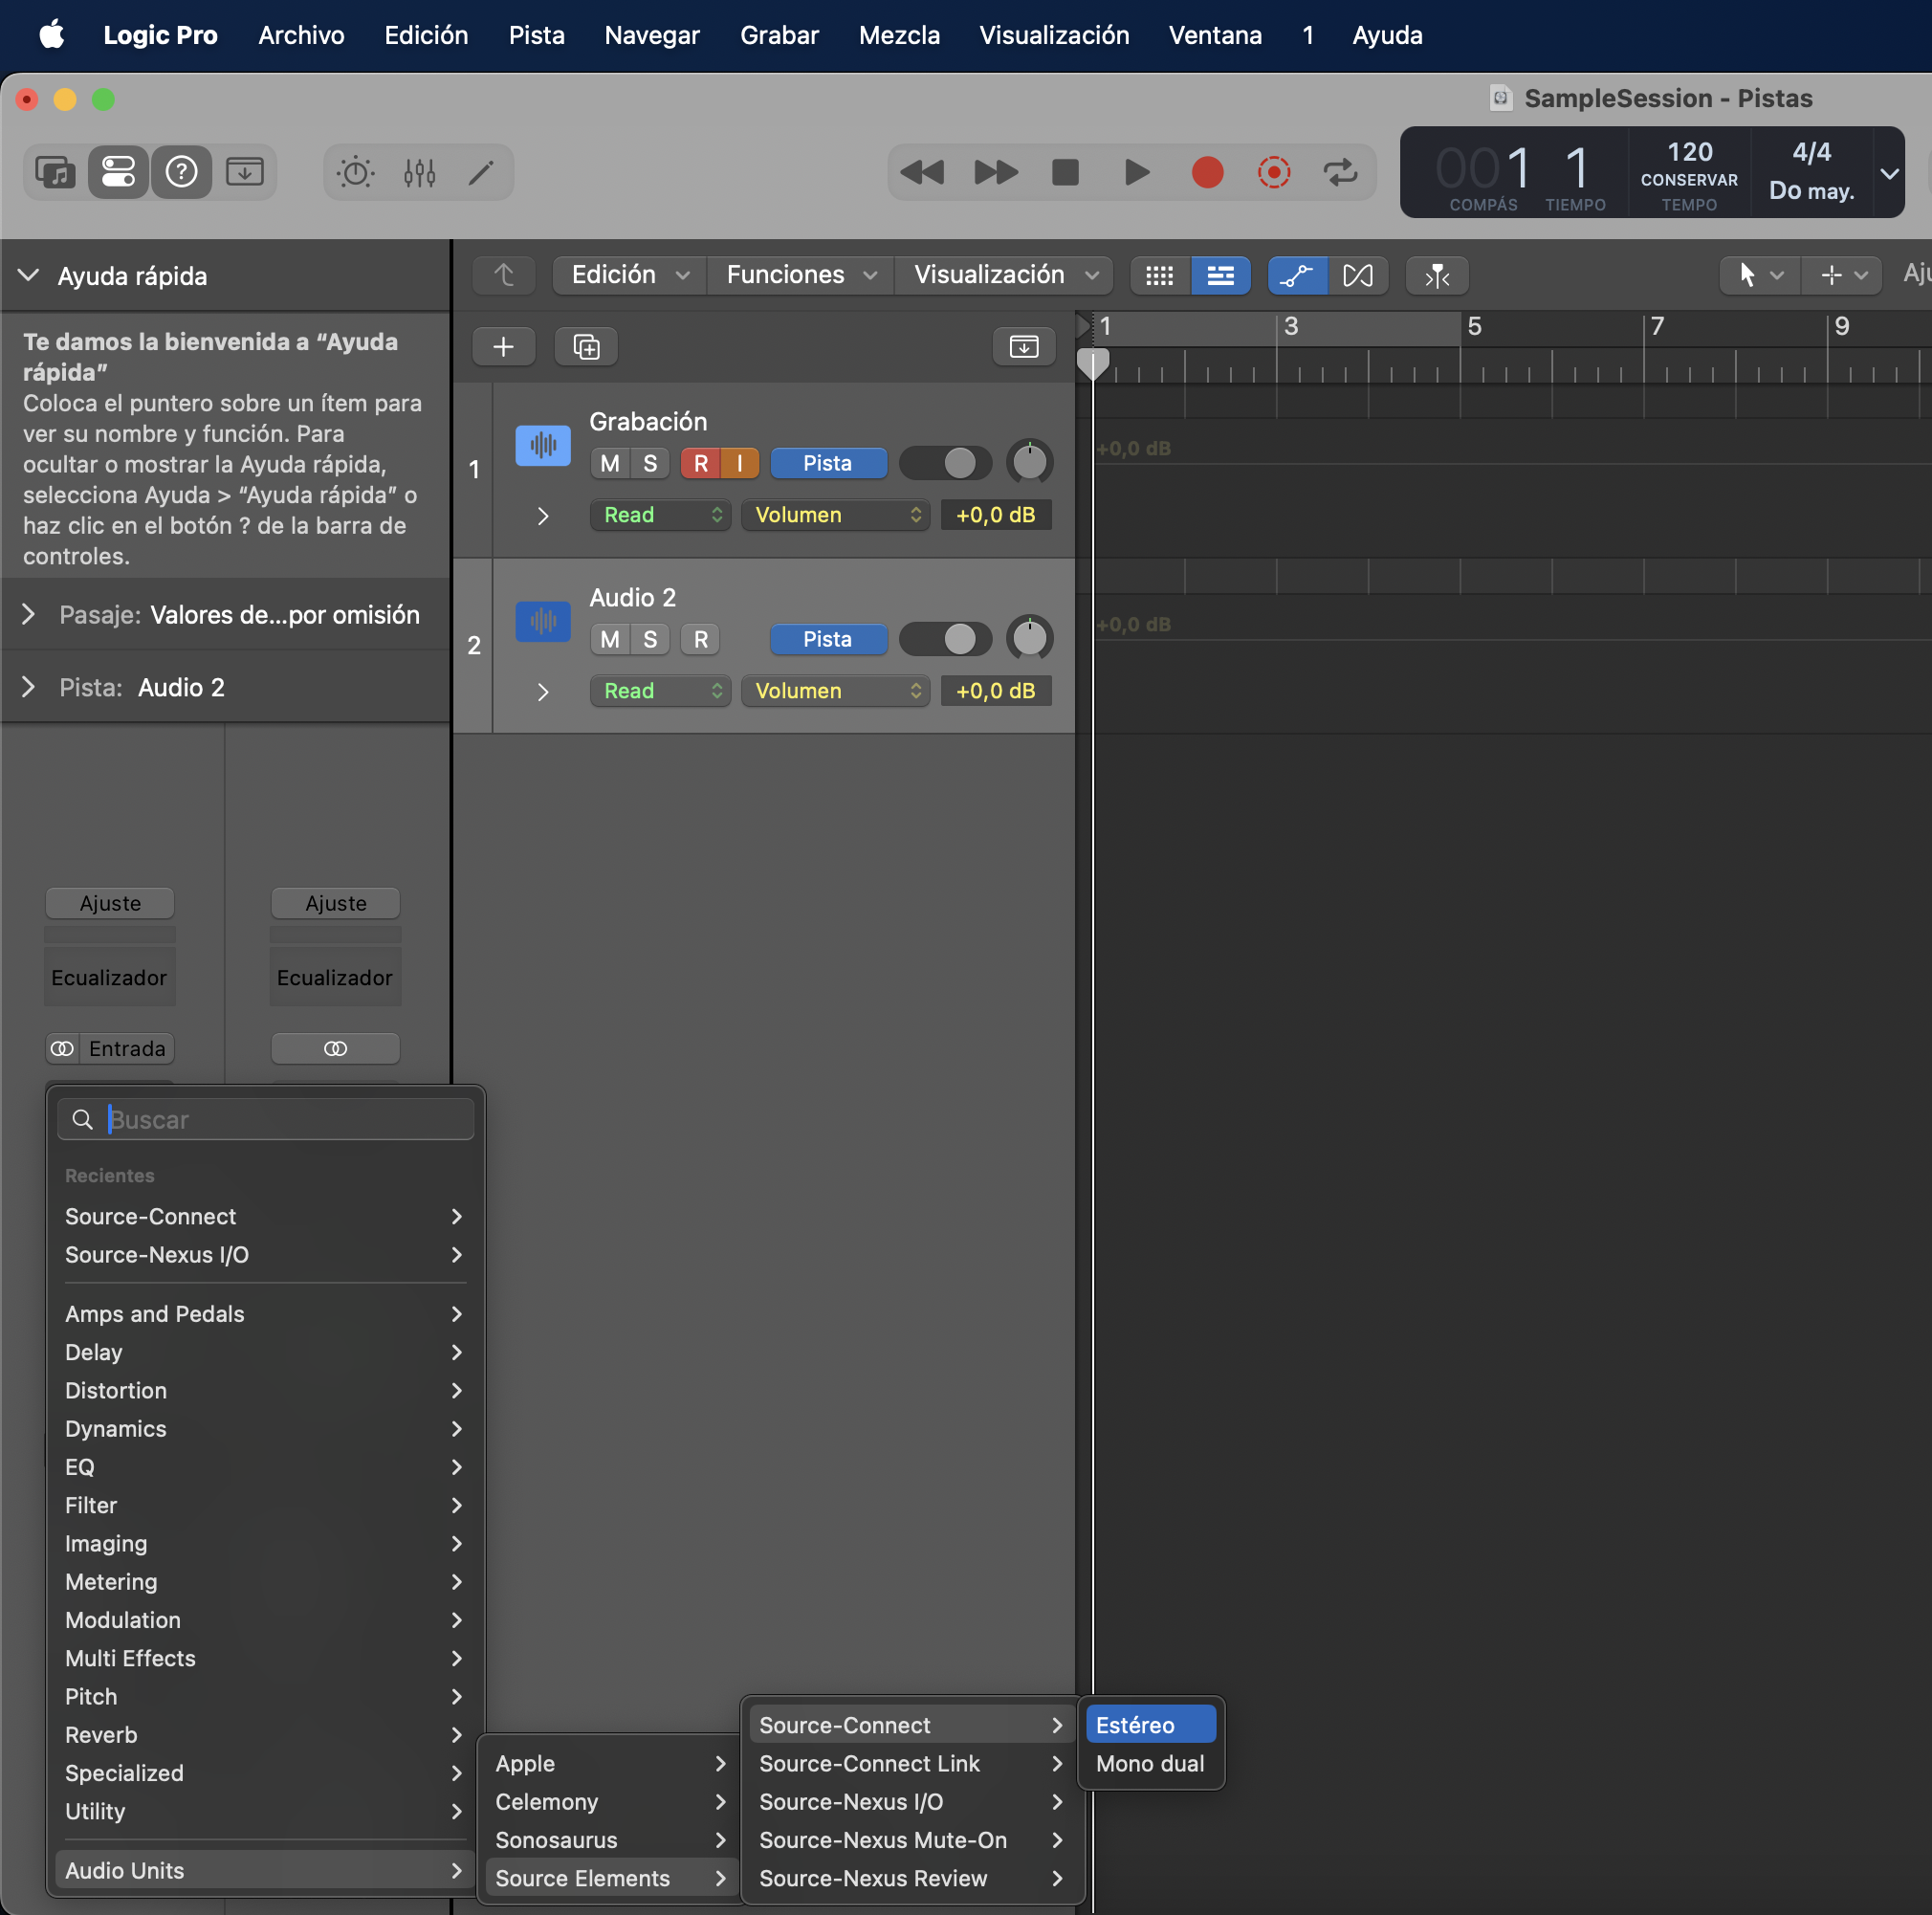Screen dimensions: 1932x1915
Task: Enable the Flex view icon
Action: [x=1357, y=275]
